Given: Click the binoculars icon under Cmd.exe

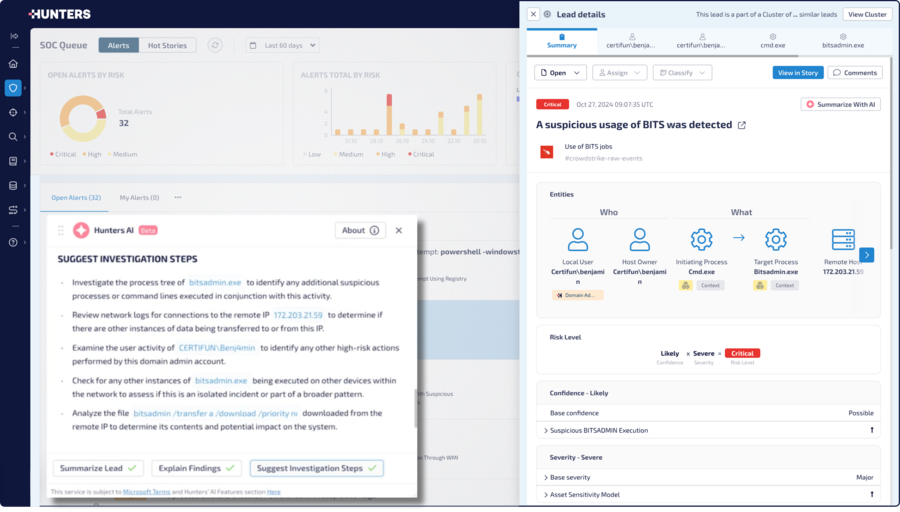Looking at the screenshot, I should coord(685,285).
